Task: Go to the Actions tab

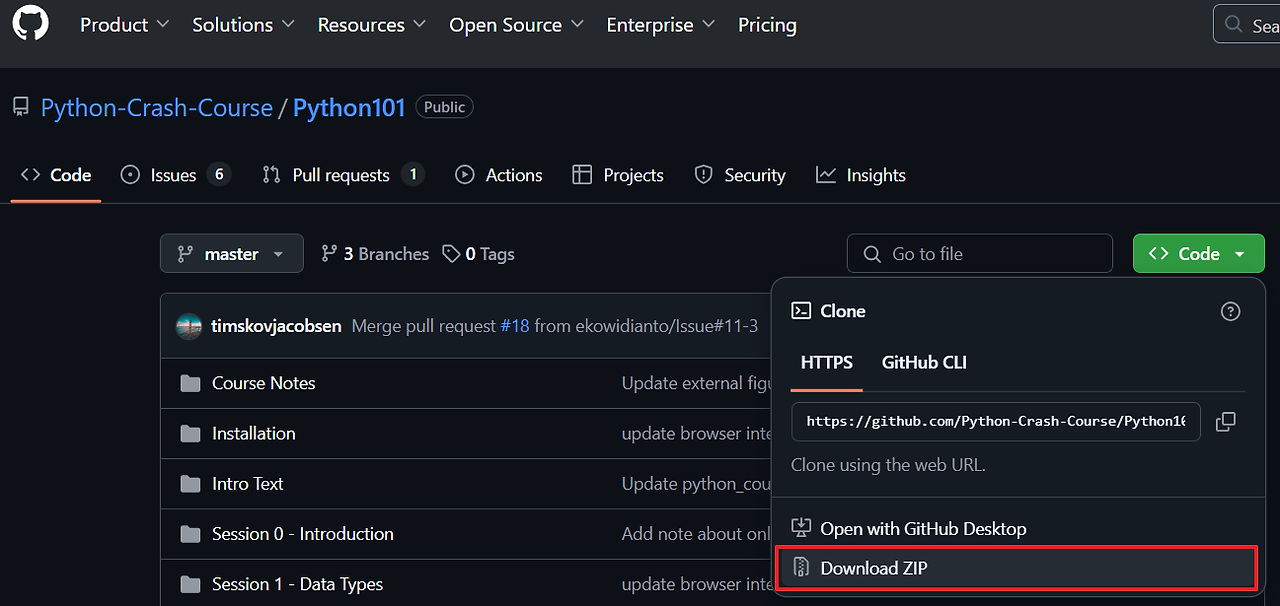Action: [x=498, y=175]
